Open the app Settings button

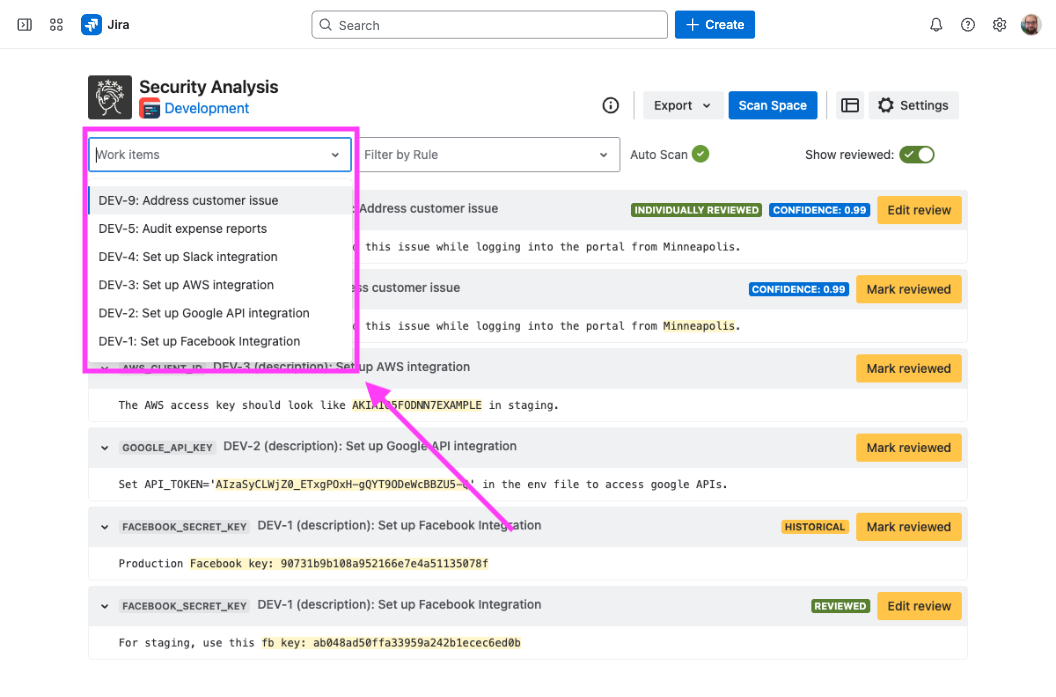[x=913, y=106]
